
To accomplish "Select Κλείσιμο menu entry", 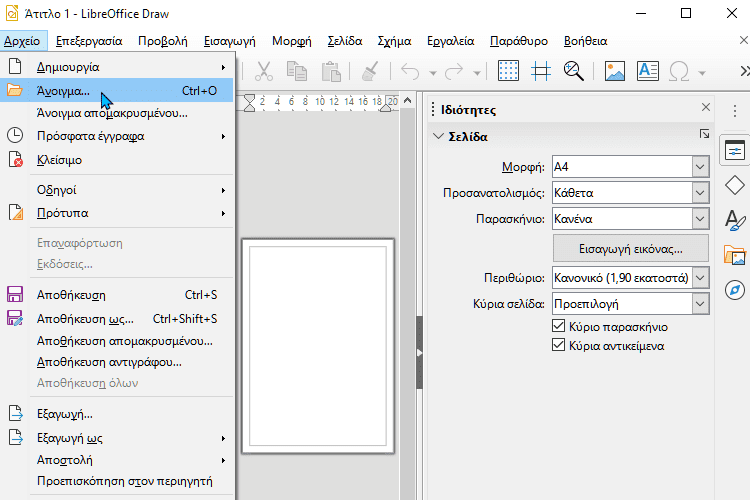I will (117, 160).
